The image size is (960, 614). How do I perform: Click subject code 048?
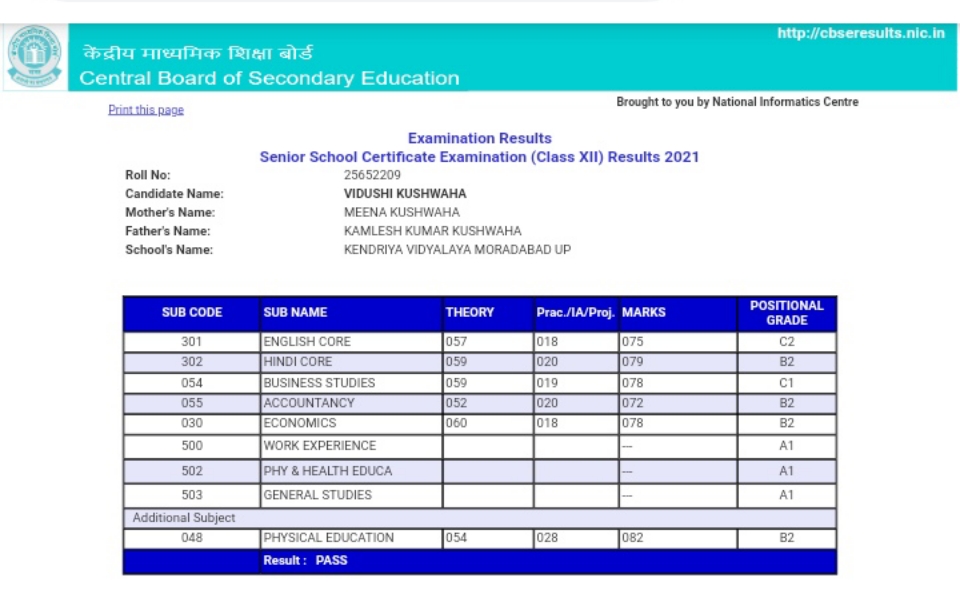pyautogui.click(x=192, y=537)
